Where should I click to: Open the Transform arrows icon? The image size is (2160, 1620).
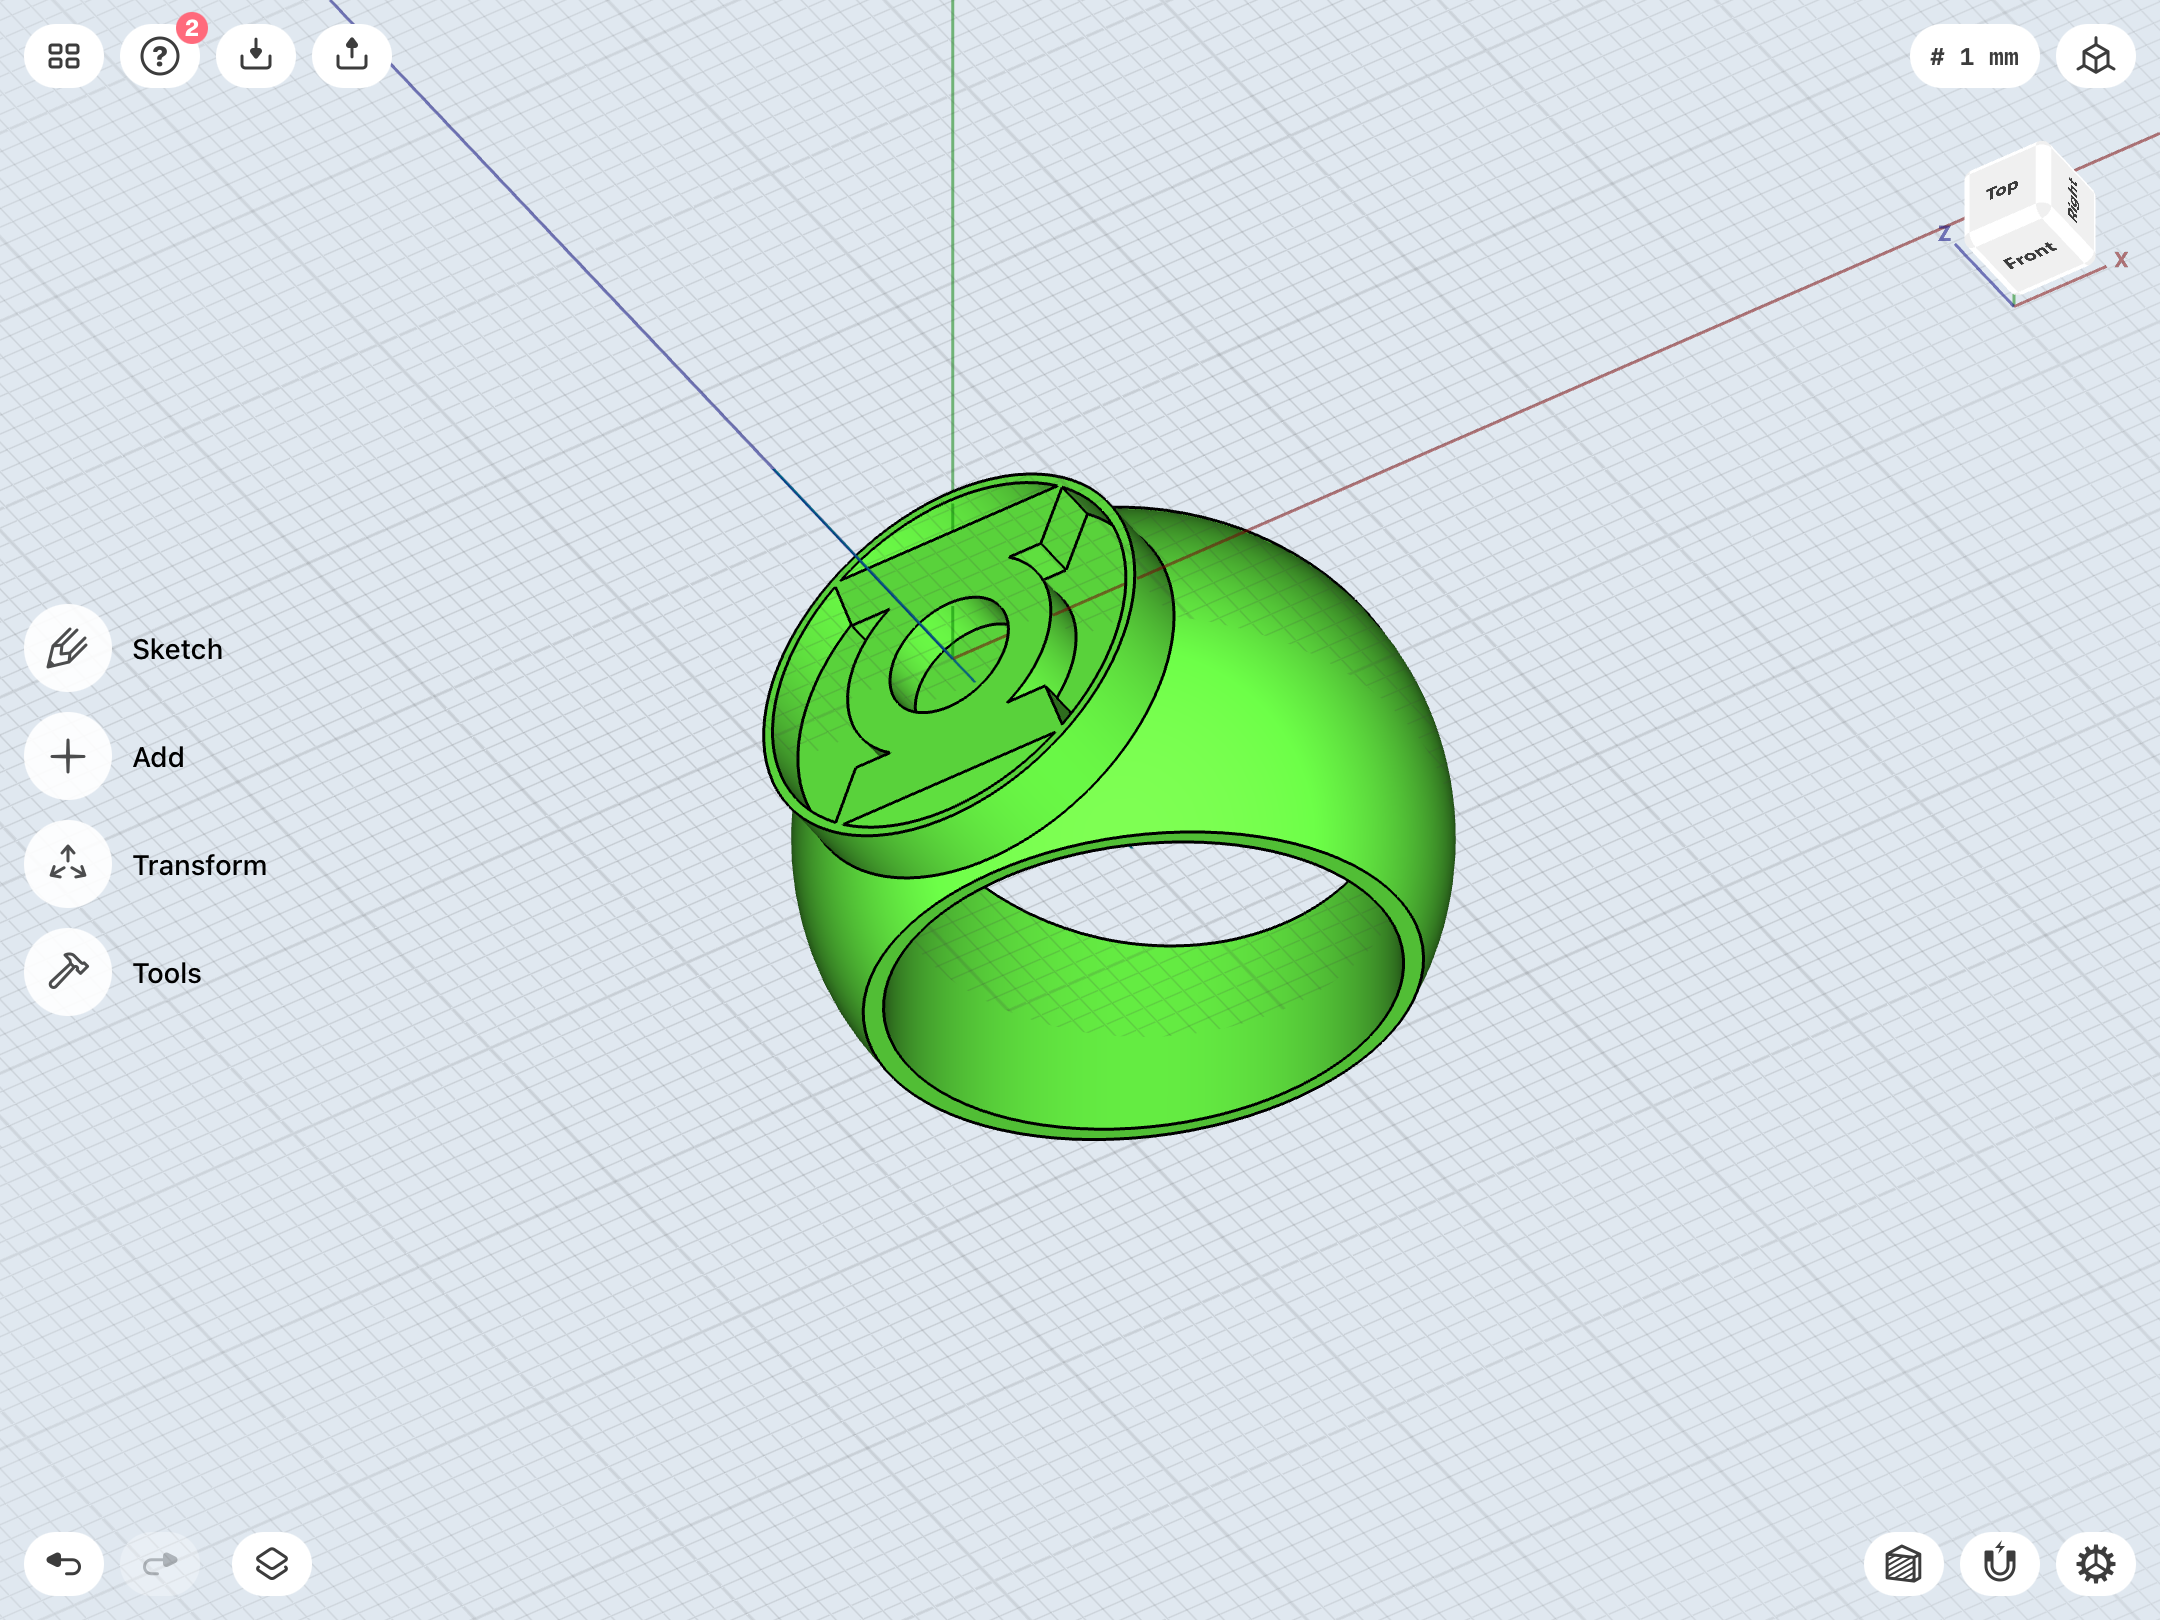pos(68,864)
